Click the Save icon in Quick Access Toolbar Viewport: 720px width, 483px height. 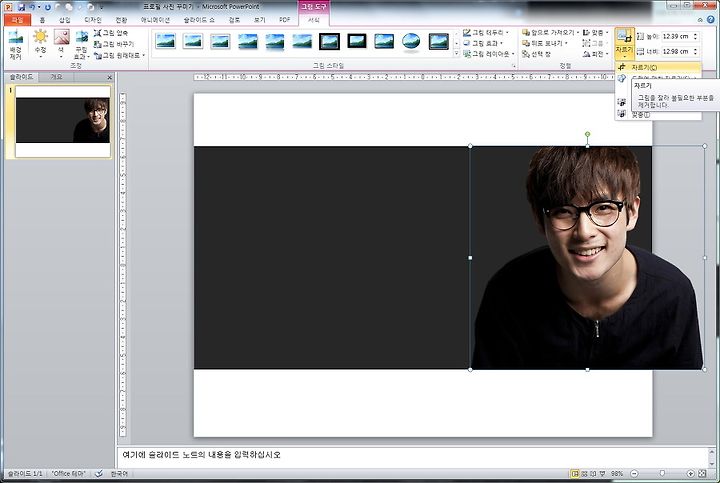pyautogui.click(x=21, y=7)
